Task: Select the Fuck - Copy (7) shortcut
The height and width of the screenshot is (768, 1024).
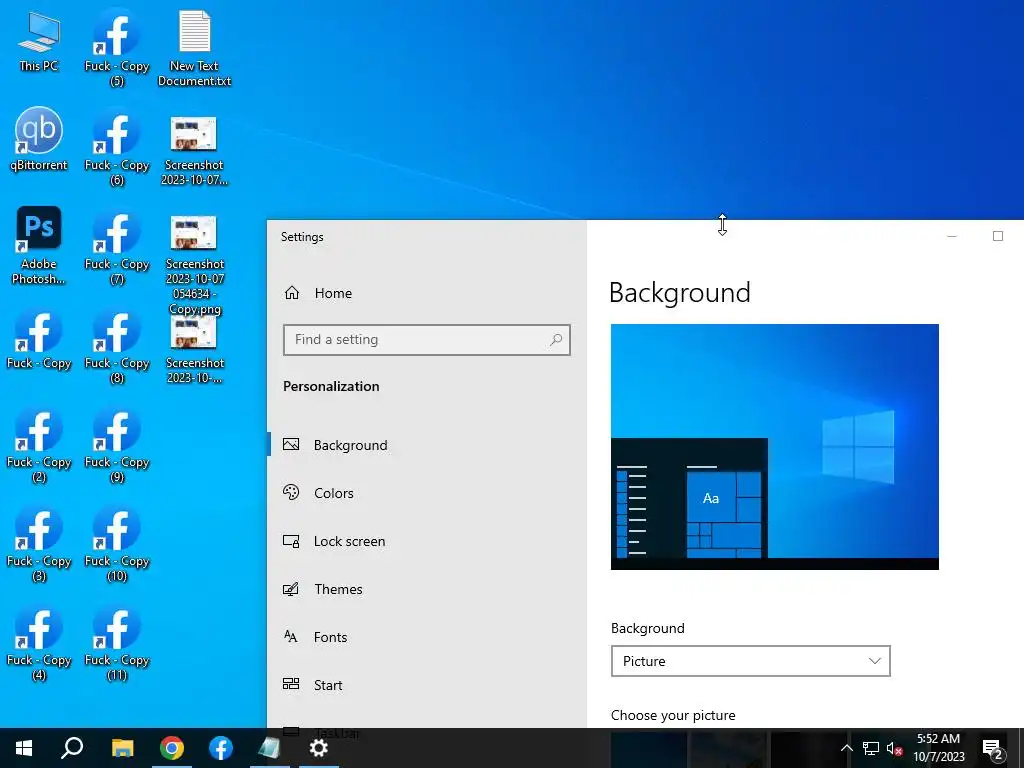Action: coord(117,246)
